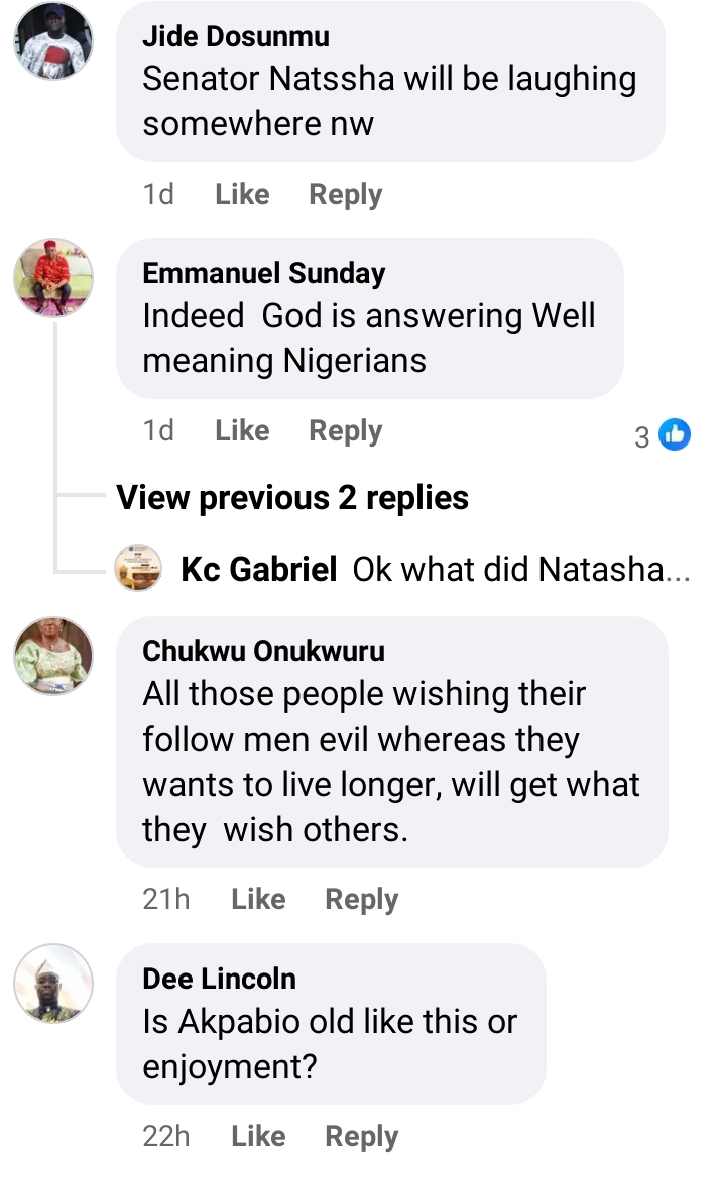Open Kc Gabriel's small reply avatar

click(x=139, y=569)
